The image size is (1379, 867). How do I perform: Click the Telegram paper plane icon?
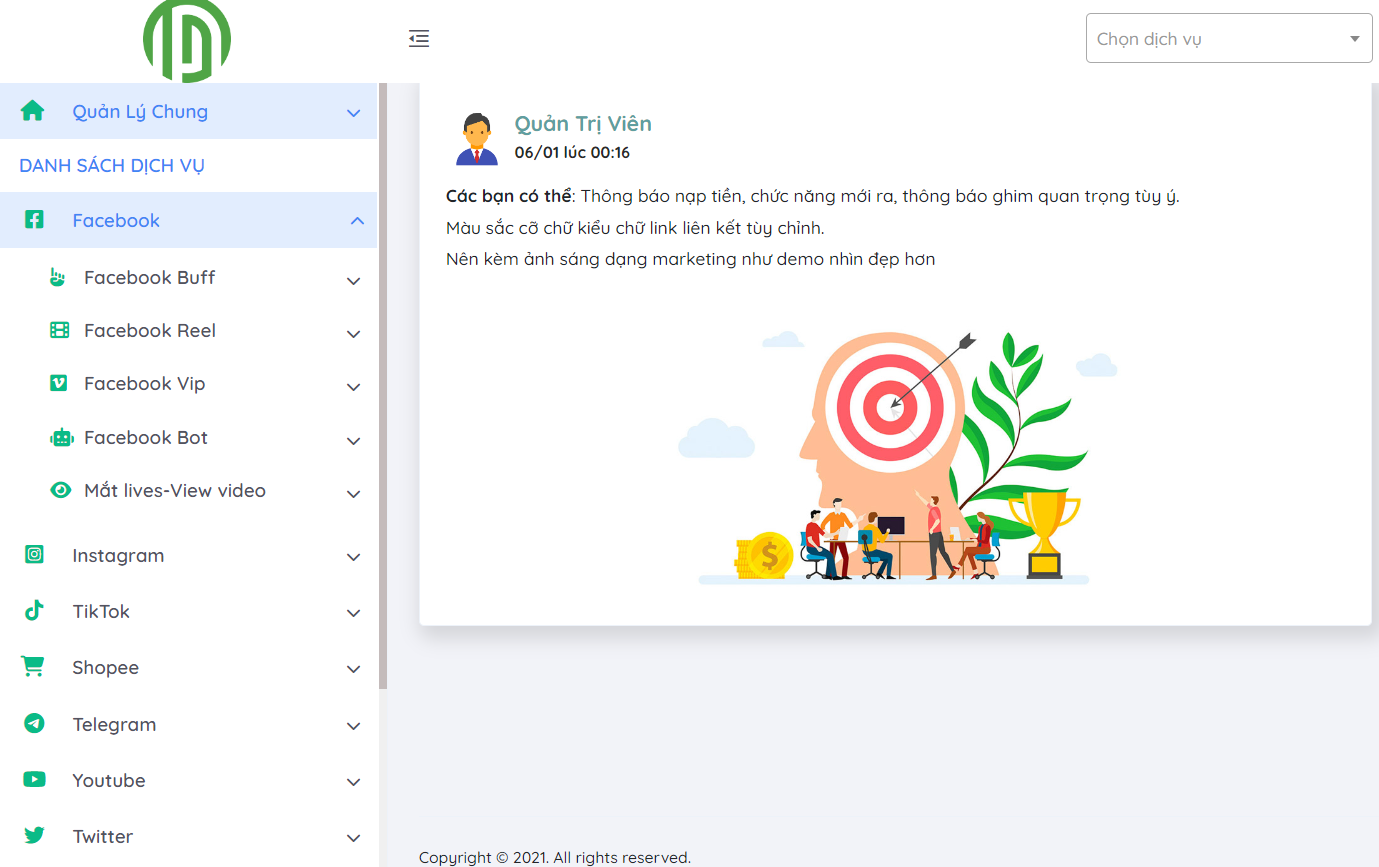click(x=35, y=723)
